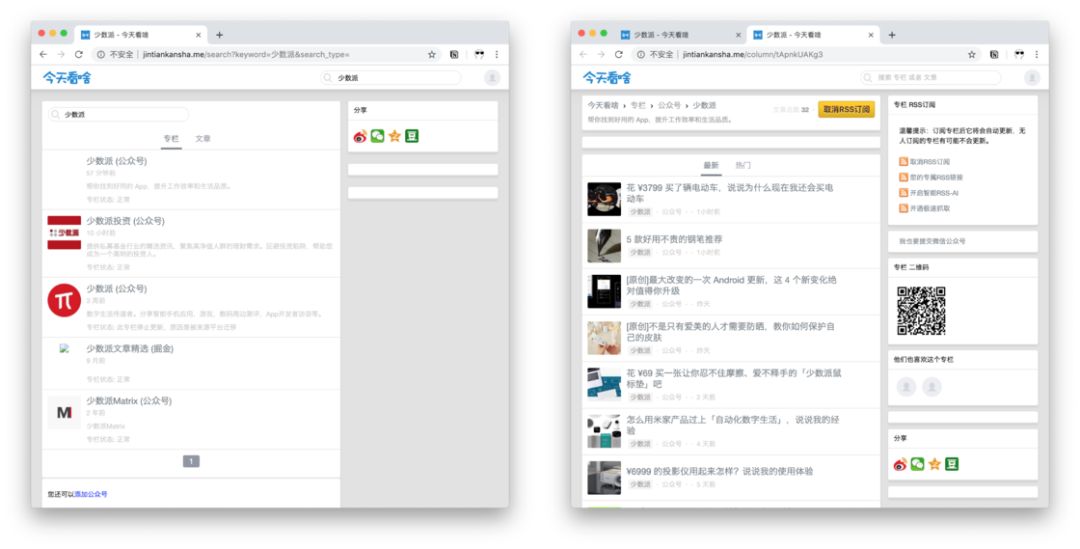The image size is (1080, 549).
Task: Go to page 1 in search pagination
Action: click(x=191, y=462)
